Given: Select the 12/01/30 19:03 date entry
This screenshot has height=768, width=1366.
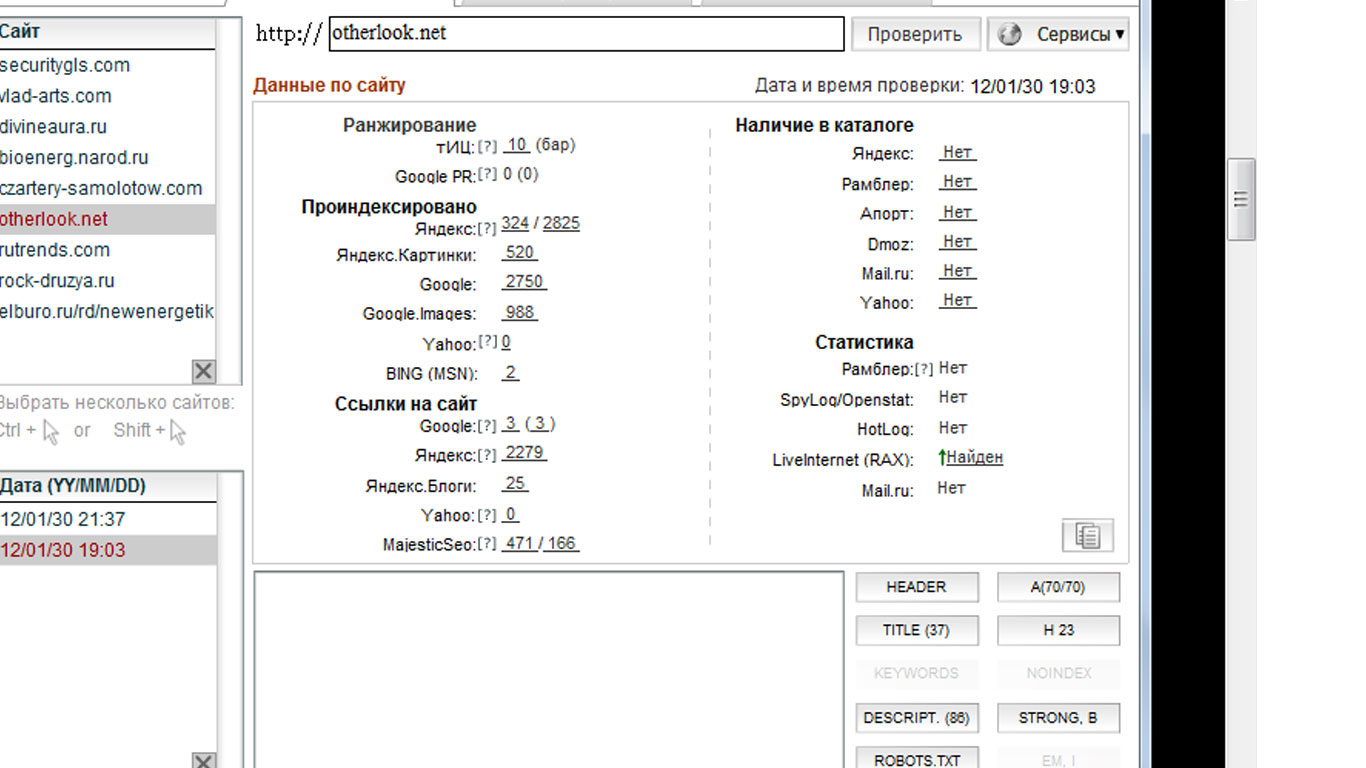Looking at the screenshot, I should point(107,551).
